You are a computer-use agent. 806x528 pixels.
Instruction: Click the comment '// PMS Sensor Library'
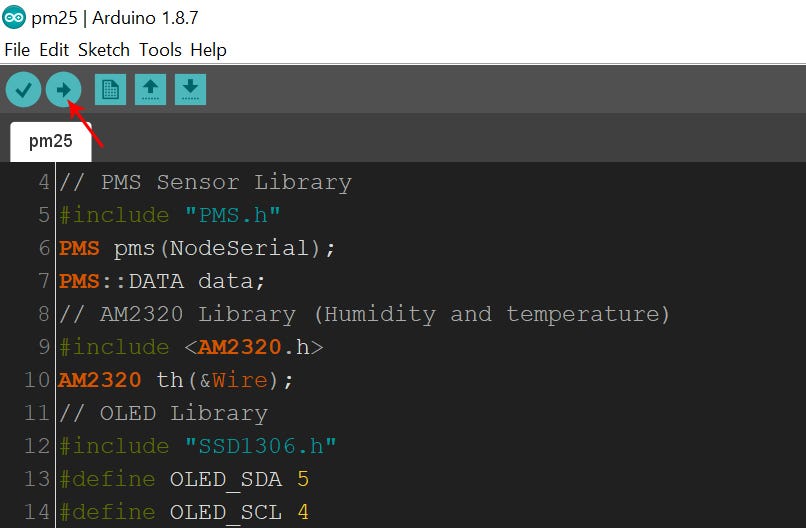[206, 183]
